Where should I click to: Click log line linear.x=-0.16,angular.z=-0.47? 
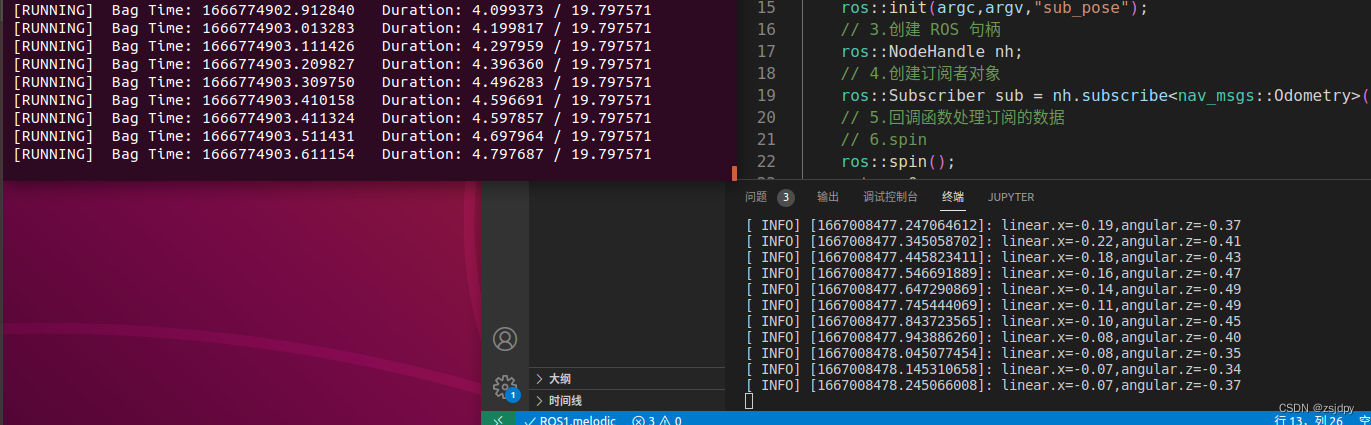coord(993,273)
